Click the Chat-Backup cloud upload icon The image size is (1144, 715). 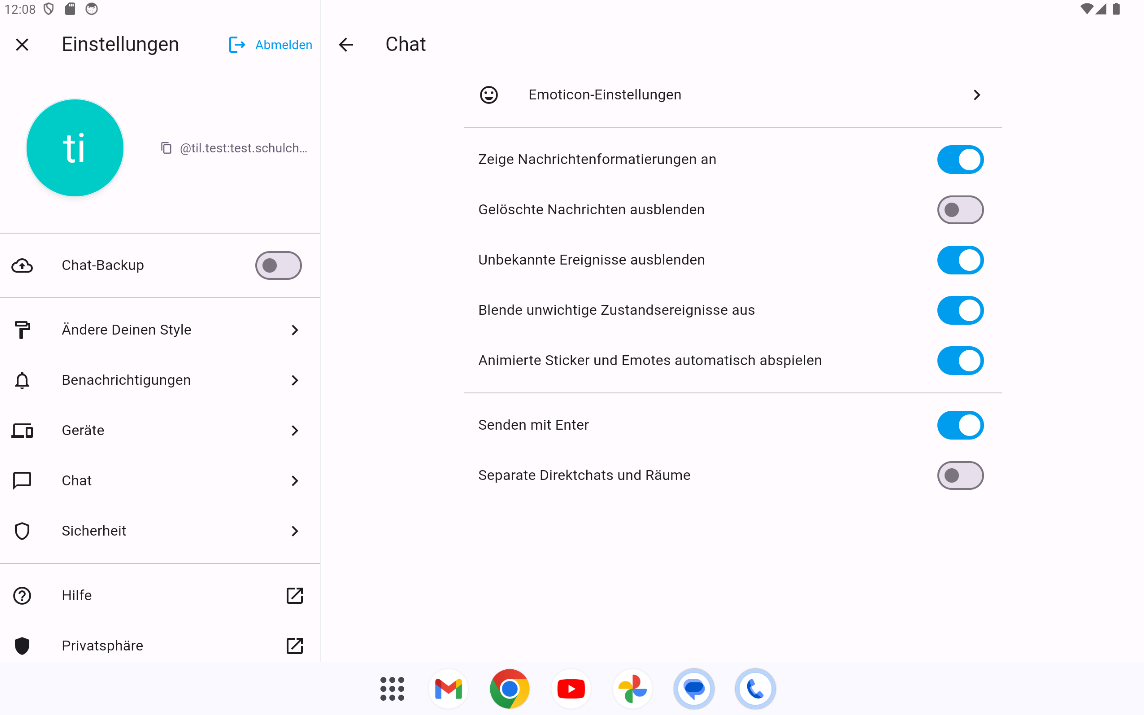(x=22, y=266)
